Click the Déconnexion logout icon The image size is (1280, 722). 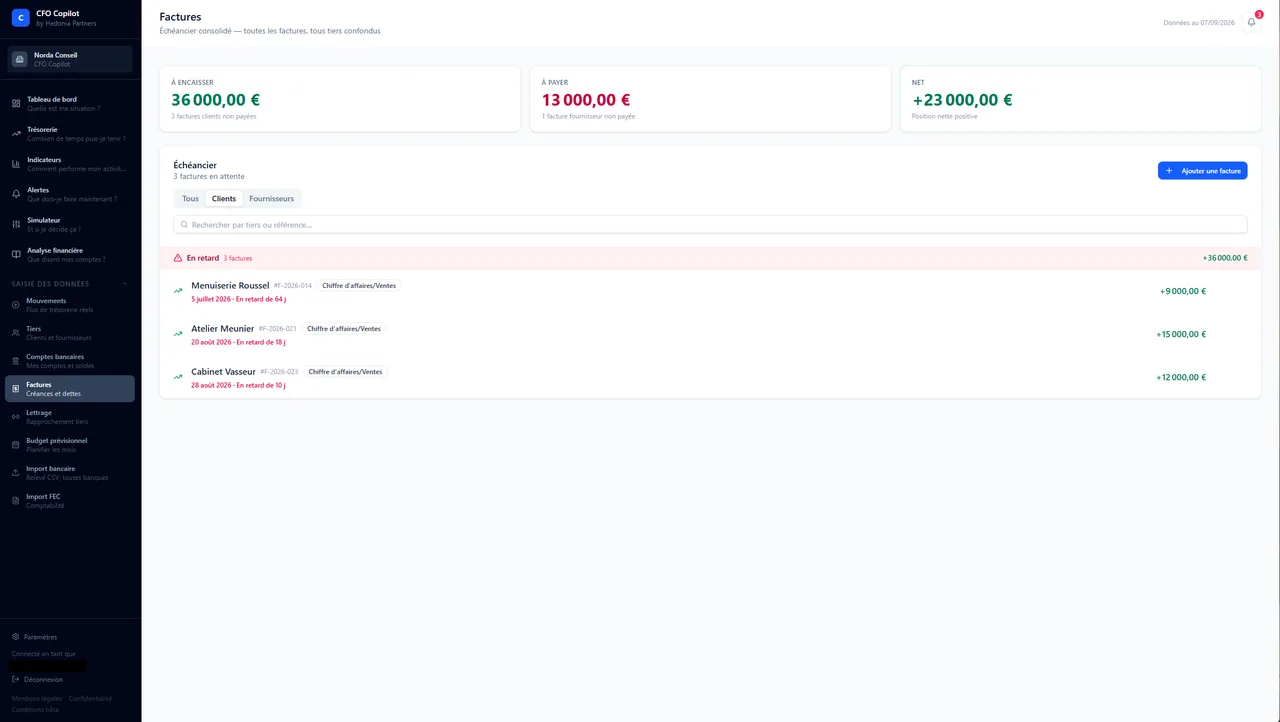click(x=15, y=680)
